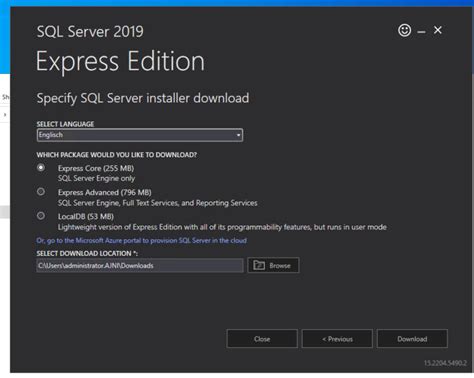
Task: Click into the download location field
Action: click(140, 266)
